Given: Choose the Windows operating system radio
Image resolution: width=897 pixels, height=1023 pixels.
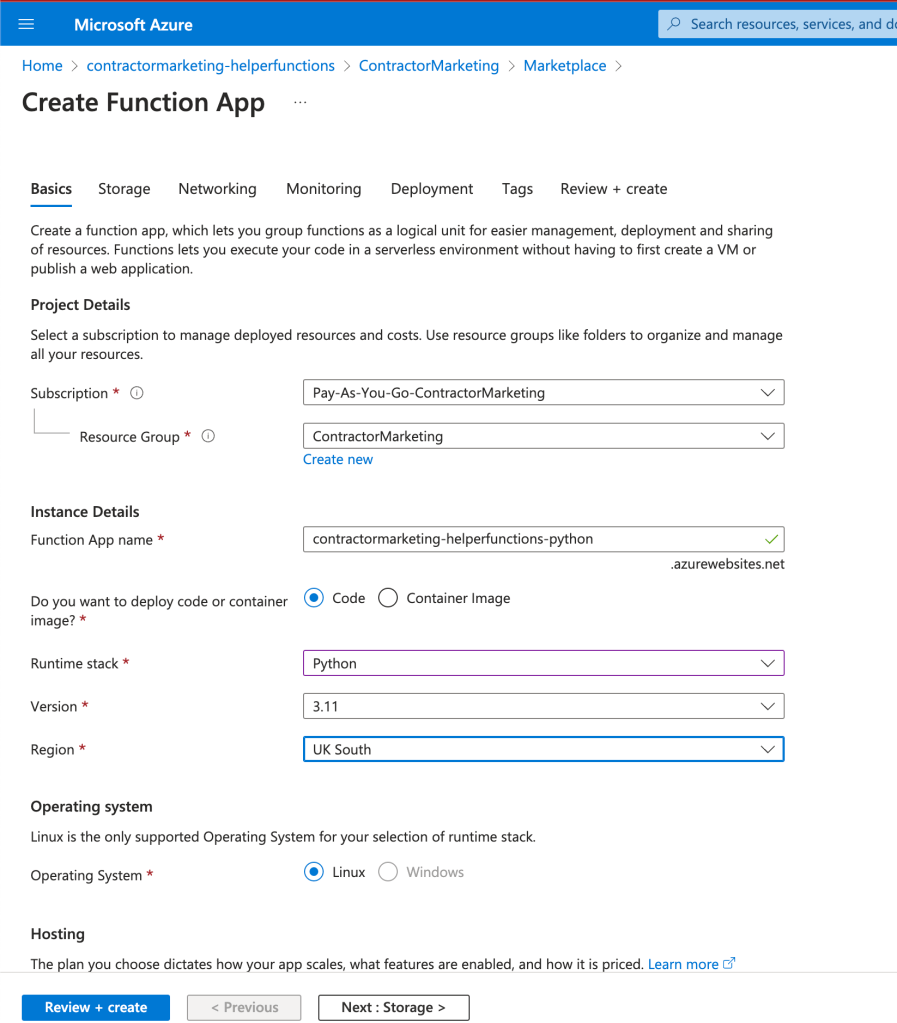Looking at the screenshot, I should pos(388,872).
